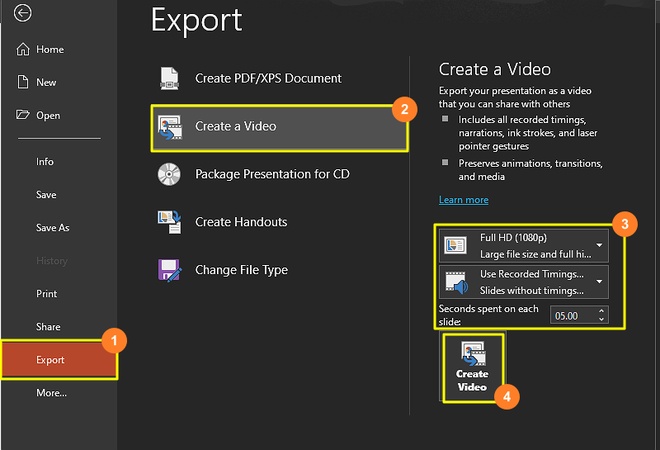Follow the Learn more link

(463, 200)
